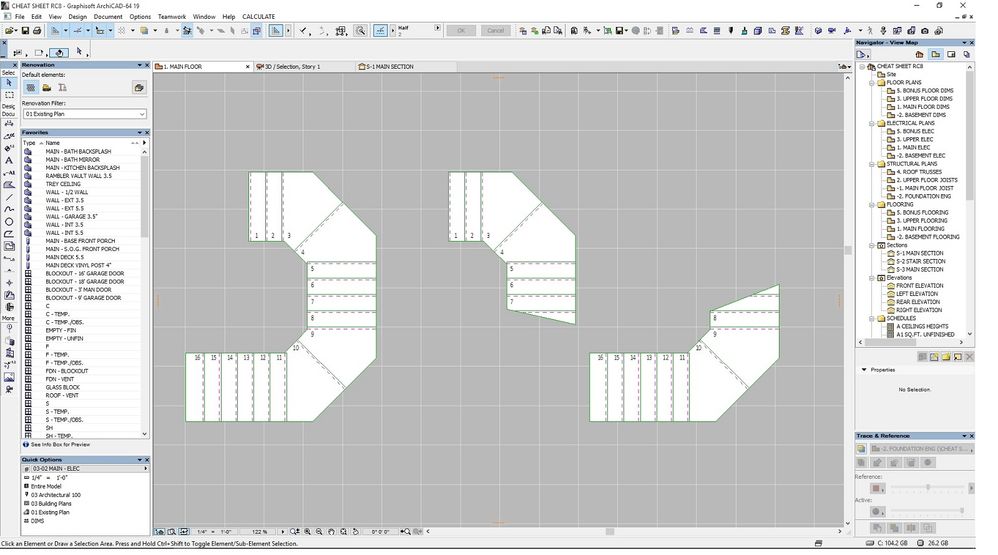The image size is (998, 555).
Task: Click the zoom out icon at bottom bar
Action: point(320,531)
